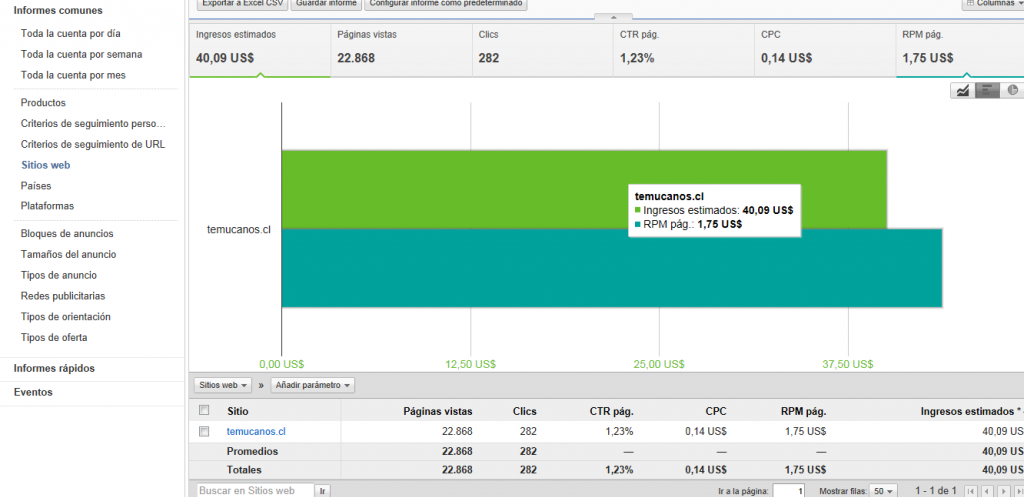Click the 12,50 US$ axis label

471,364
